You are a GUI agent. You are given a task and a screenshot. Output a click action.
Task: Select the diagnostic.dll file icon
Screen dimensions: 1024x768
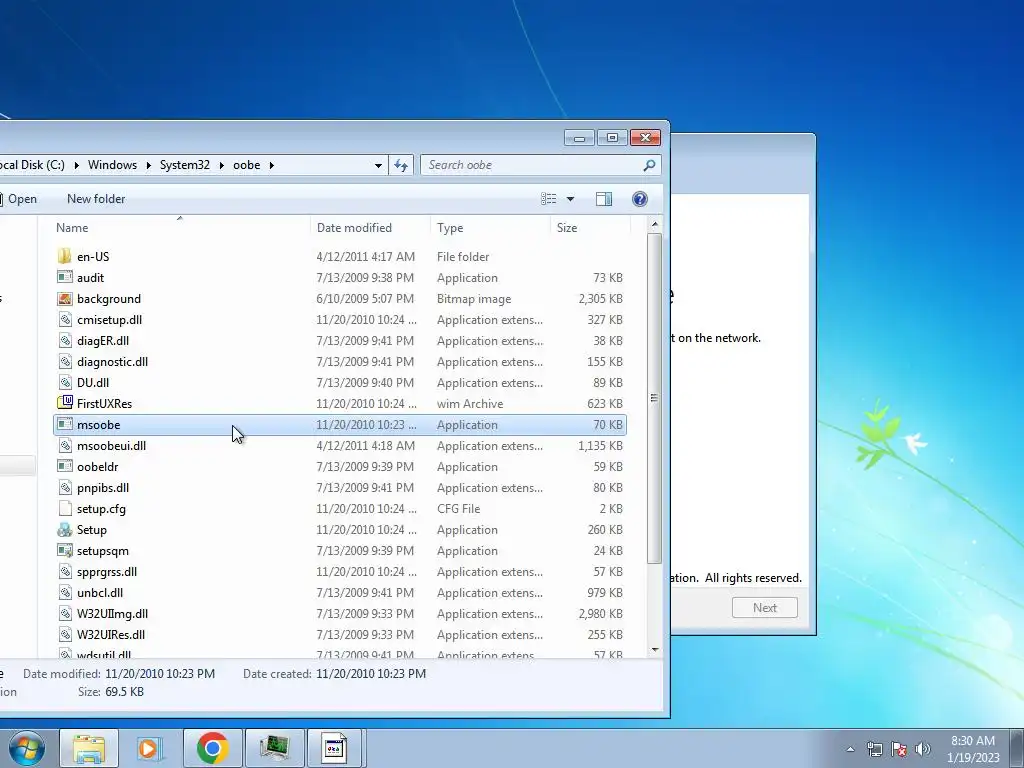point(65,361)
